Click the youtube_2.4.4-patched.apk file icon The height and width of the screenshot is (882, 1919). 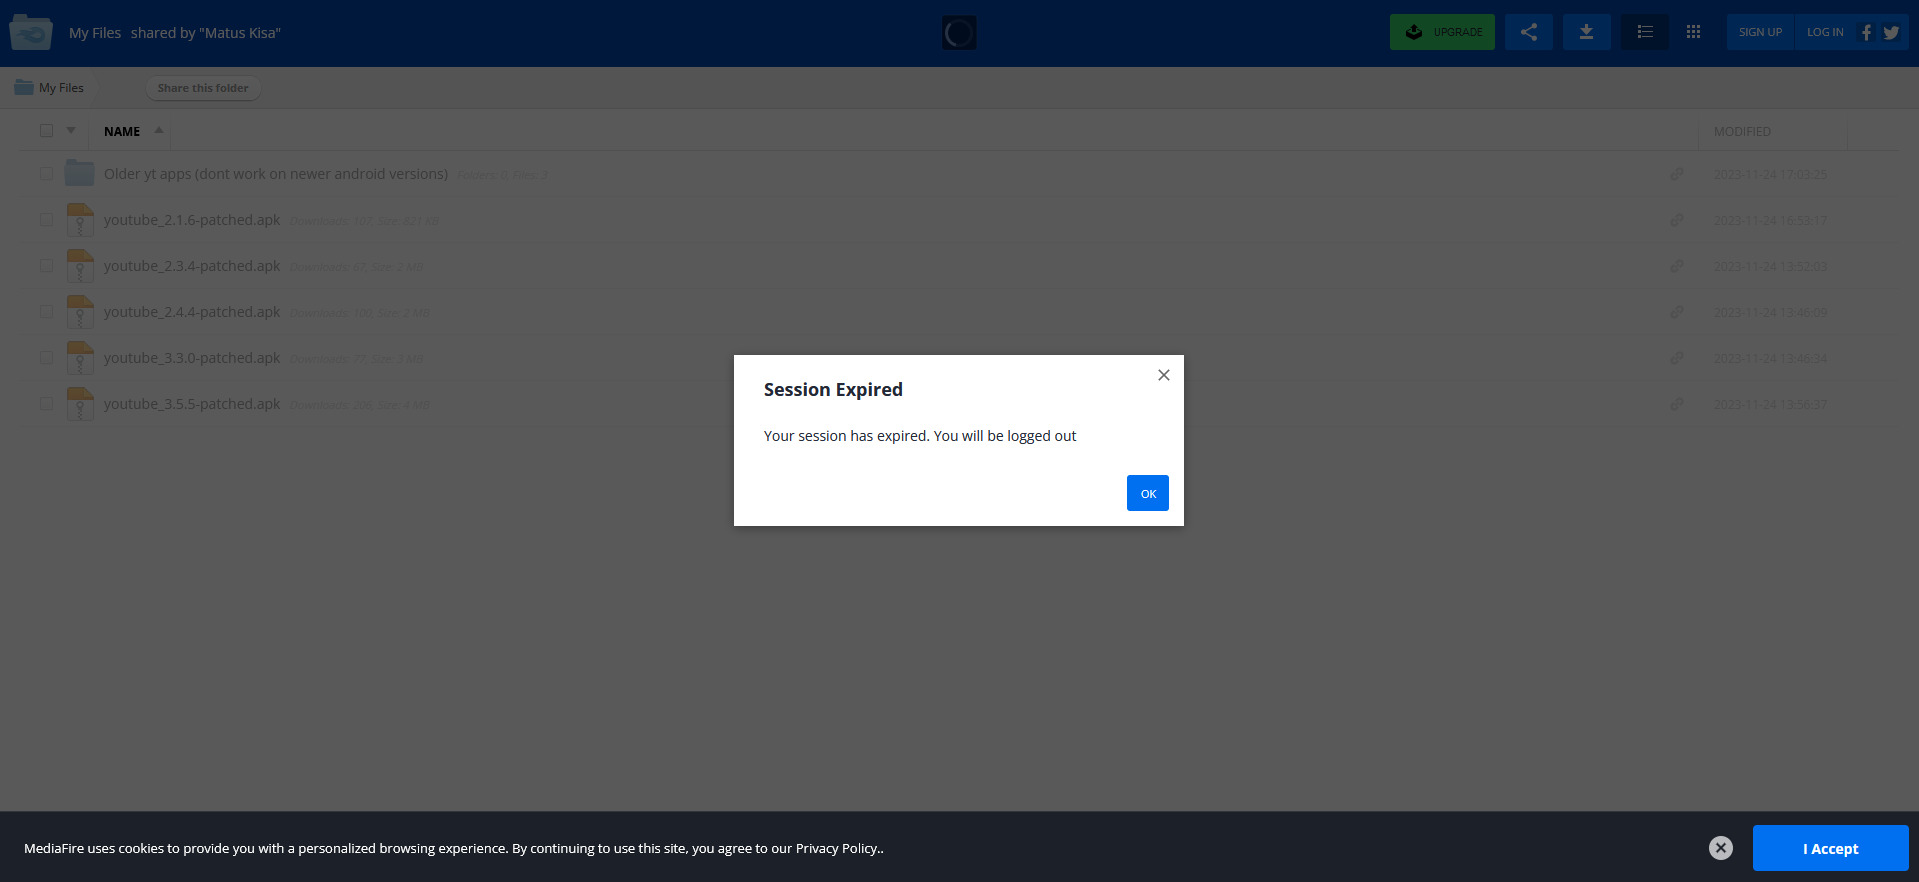80,311
